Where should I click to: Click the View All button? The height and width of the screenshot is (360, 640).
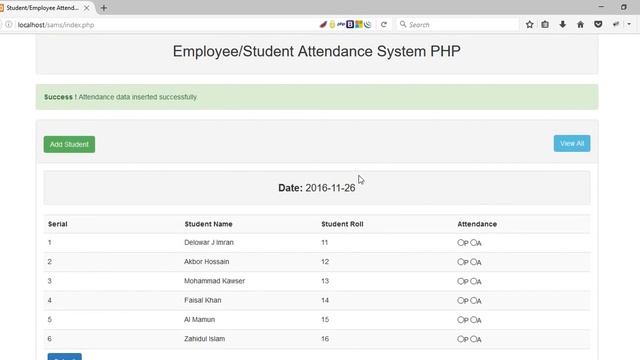[x=572, y=144]
